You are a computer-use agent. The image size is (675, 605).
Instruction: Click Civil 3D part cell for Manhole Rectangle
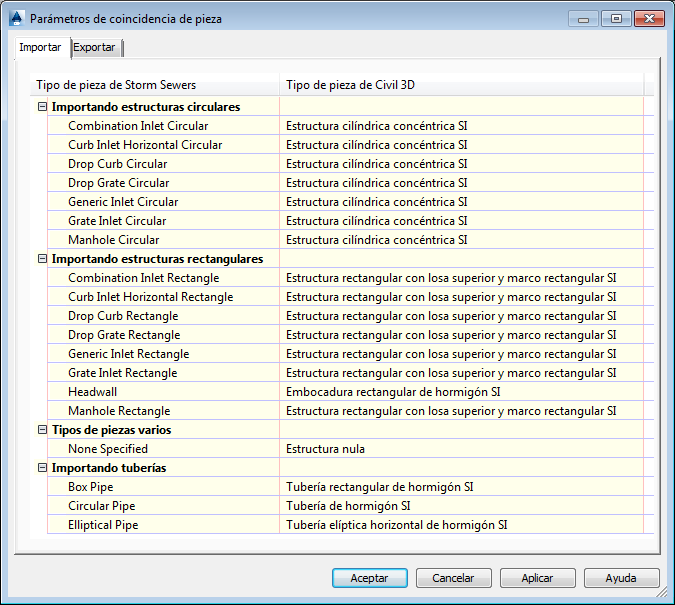click(461, 410)
